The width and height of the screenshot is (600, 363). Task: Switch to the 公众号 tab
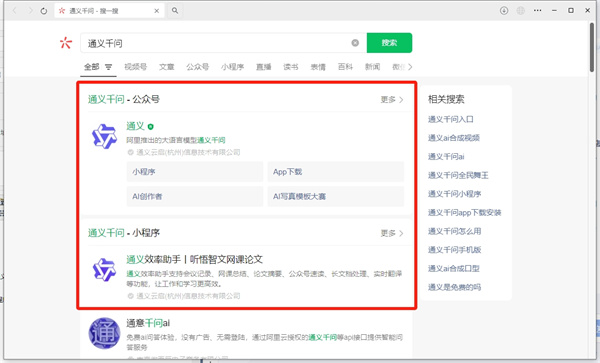coord(197,67)
